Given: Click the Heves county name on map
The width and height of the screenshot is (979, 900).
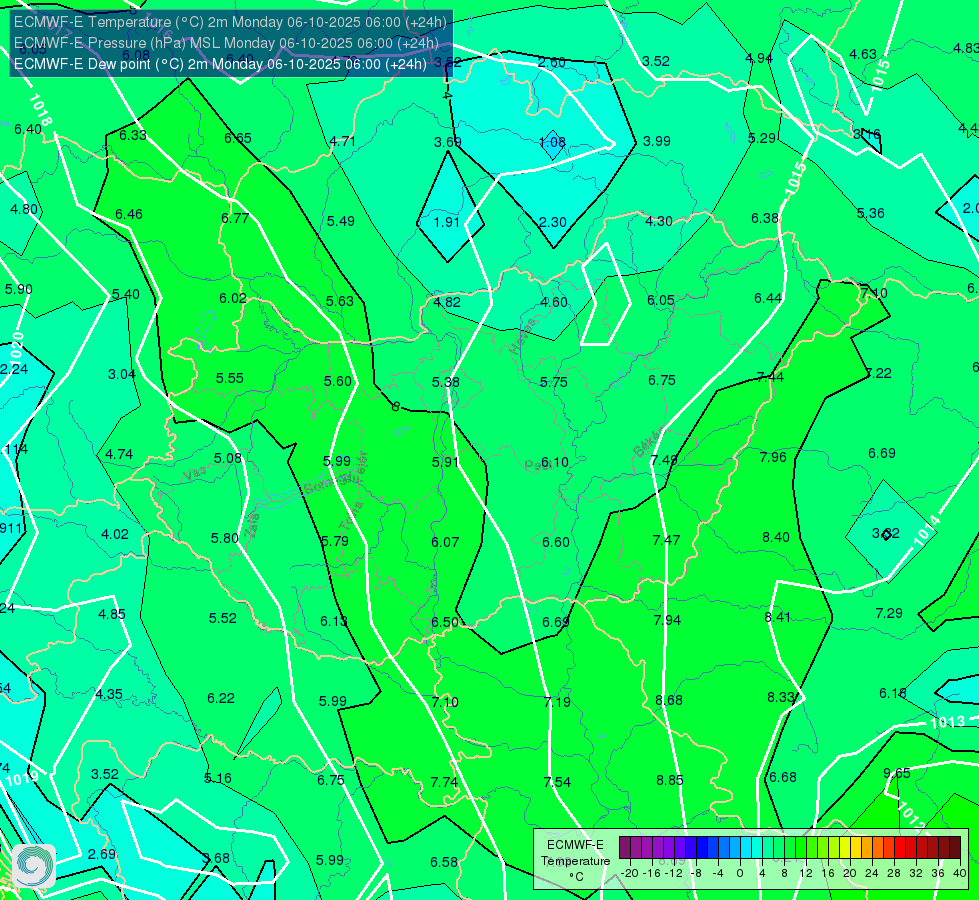Looking at the screenshot, I should click(523, 336).
